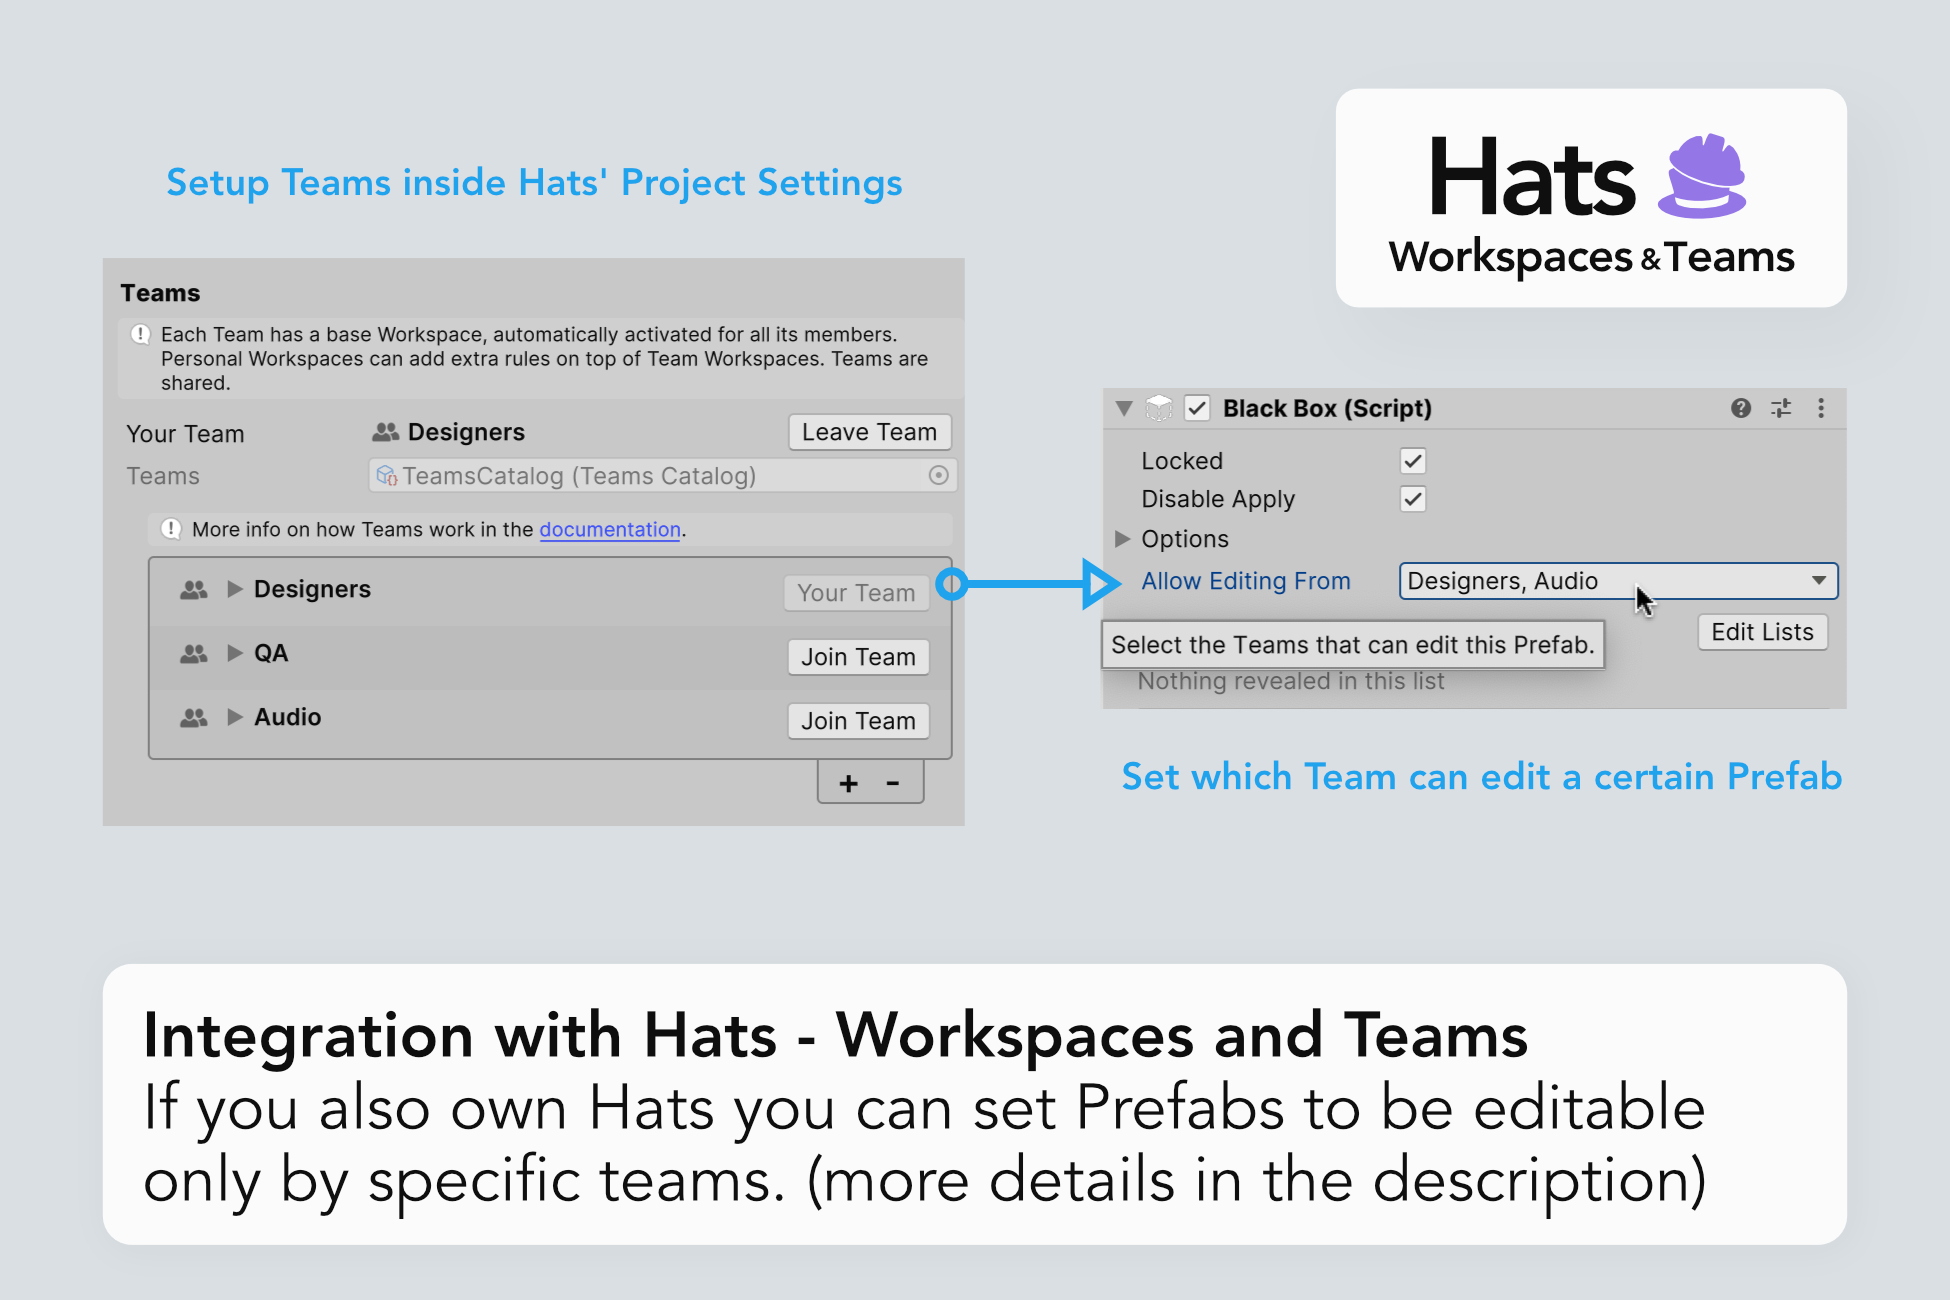Click the help question mark icon
Image resolution: width=1950 pixels, height=1300 pixels.
(x=1740, y=408)
